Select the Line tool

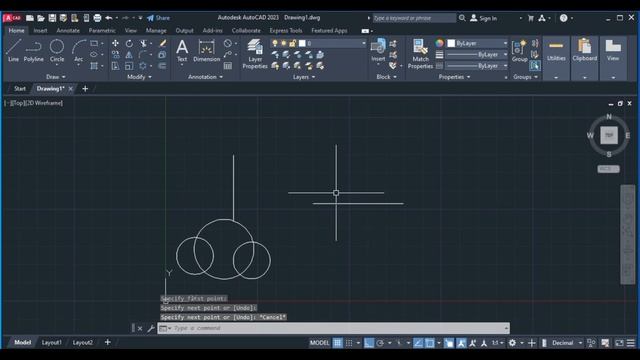click(x=13, y=51)
